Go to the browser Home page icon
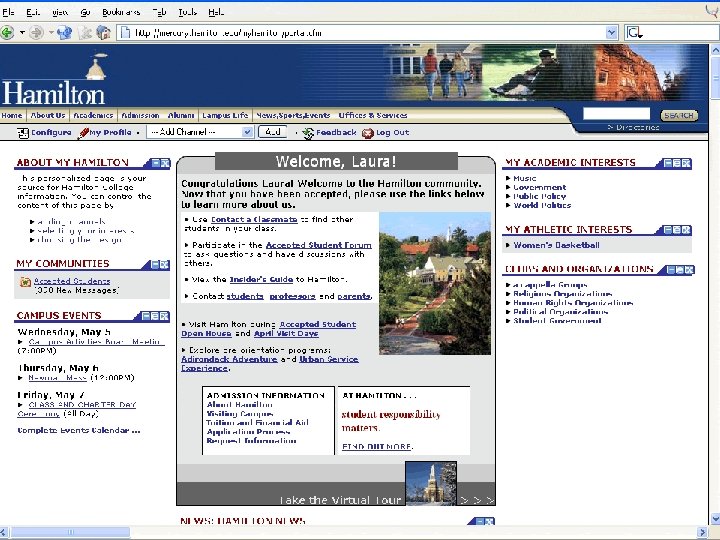Screen dimensions: 720x540 pos(104,33)
